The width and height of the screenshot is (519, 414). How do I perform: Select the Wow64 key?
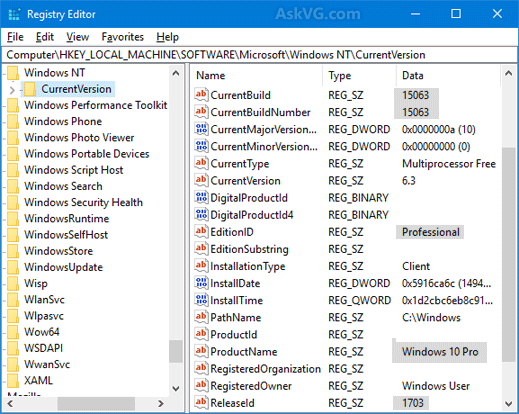click(x=42, y=332)
